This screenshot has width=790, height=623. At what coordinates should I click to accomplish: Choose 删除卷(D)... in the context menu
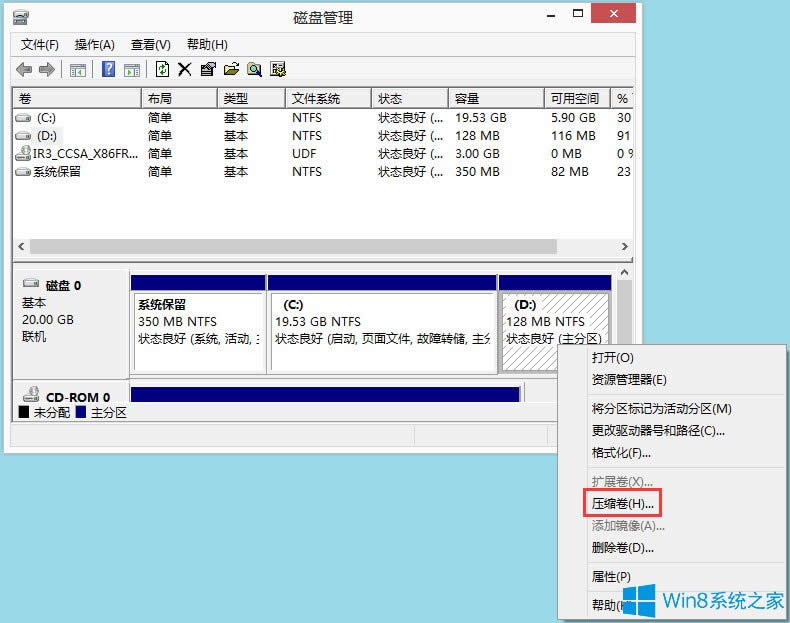click(x=623, y=548)
